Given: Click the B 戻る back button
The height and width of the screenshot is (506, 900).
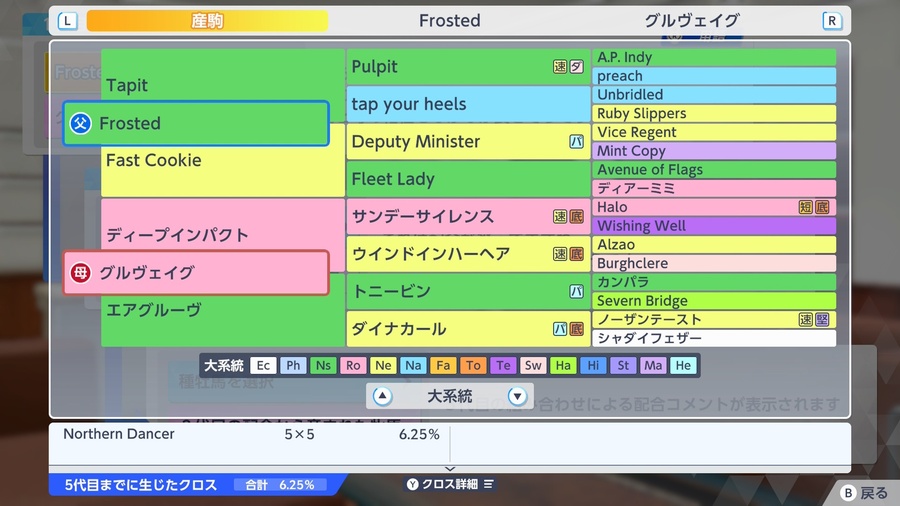Looking at the screenshot, I should point(864,493).
